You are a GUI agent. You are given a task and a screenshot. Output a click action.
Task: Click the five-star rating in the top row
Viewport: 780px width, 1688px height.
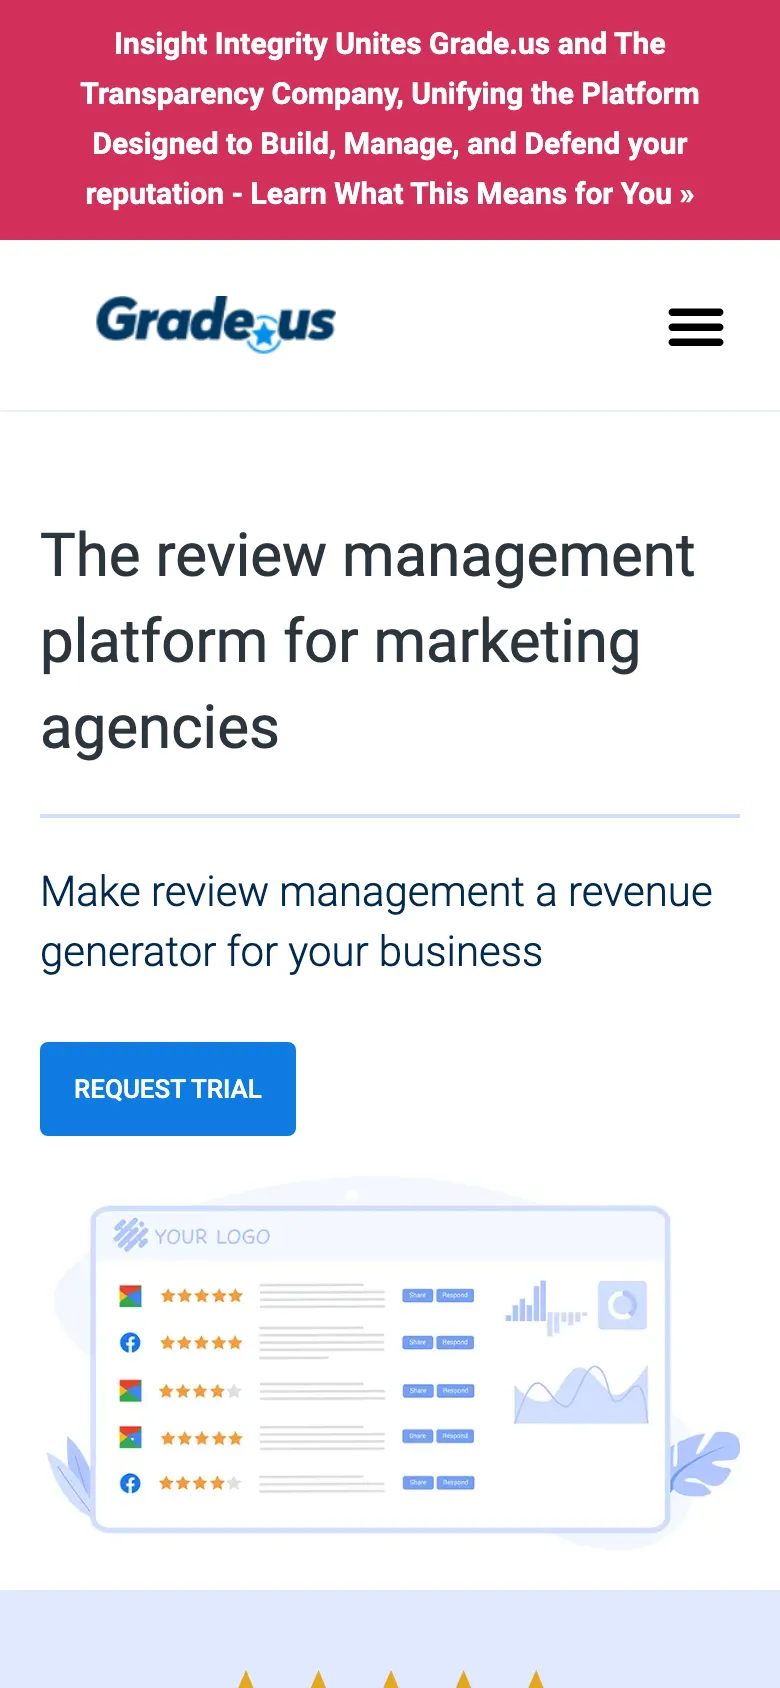tap(201, 1296)
